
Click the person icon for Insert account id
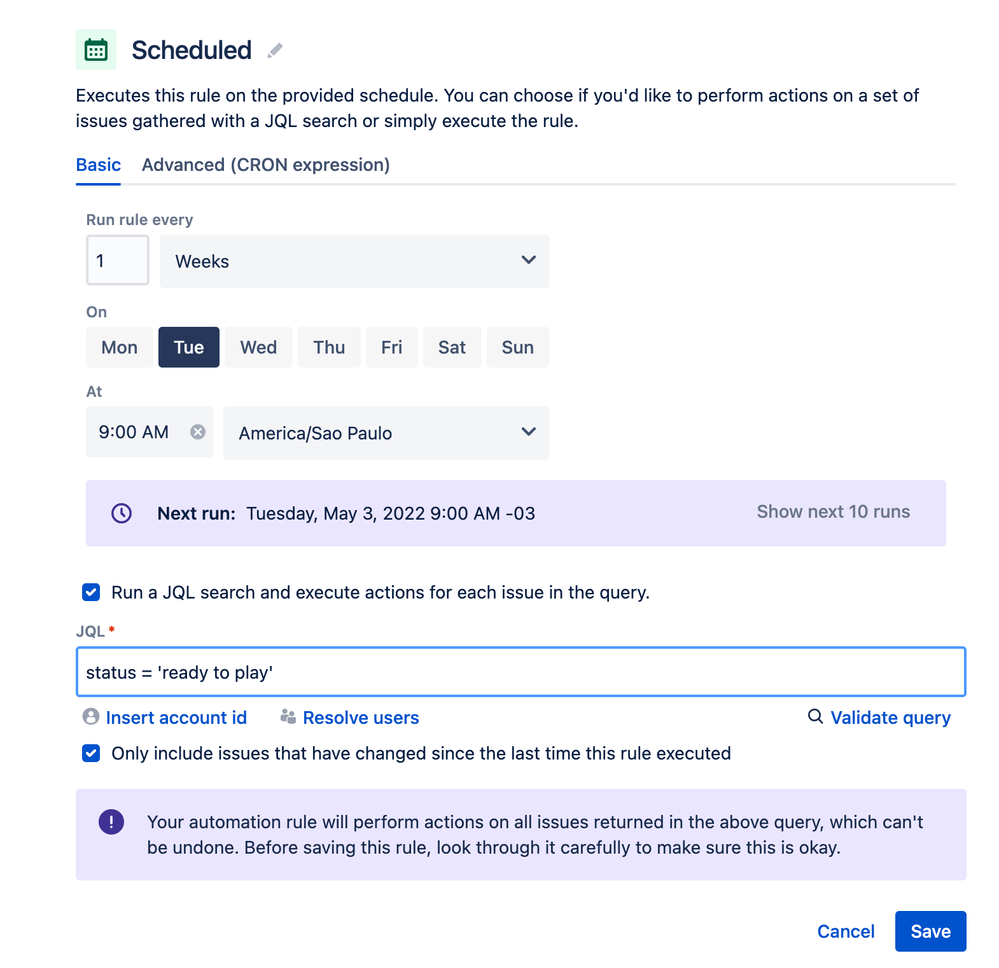(x=91, y=716)
